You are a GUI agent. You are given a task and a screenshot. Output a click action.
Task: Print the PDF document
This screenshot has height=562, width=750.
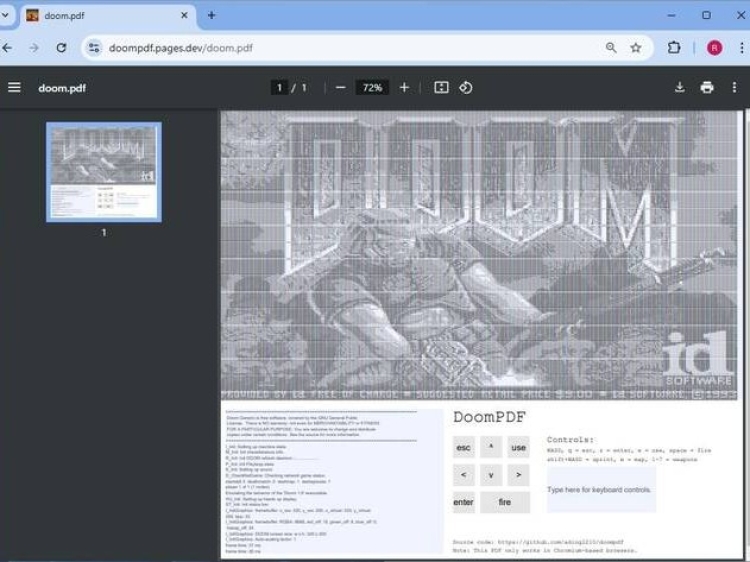click(707, 88)
